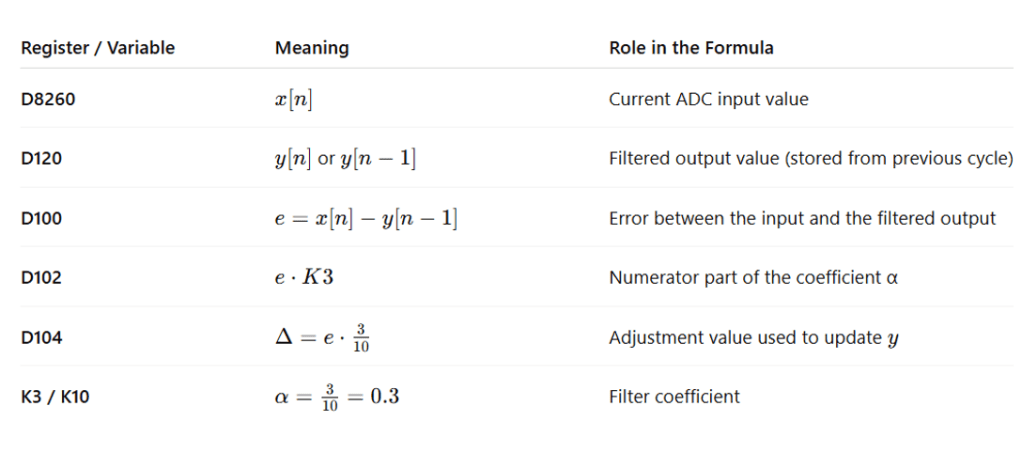Click the "Role in the Formula" header
The width and height of the screenshot is (1022, 468).
[x=691, y=48]
